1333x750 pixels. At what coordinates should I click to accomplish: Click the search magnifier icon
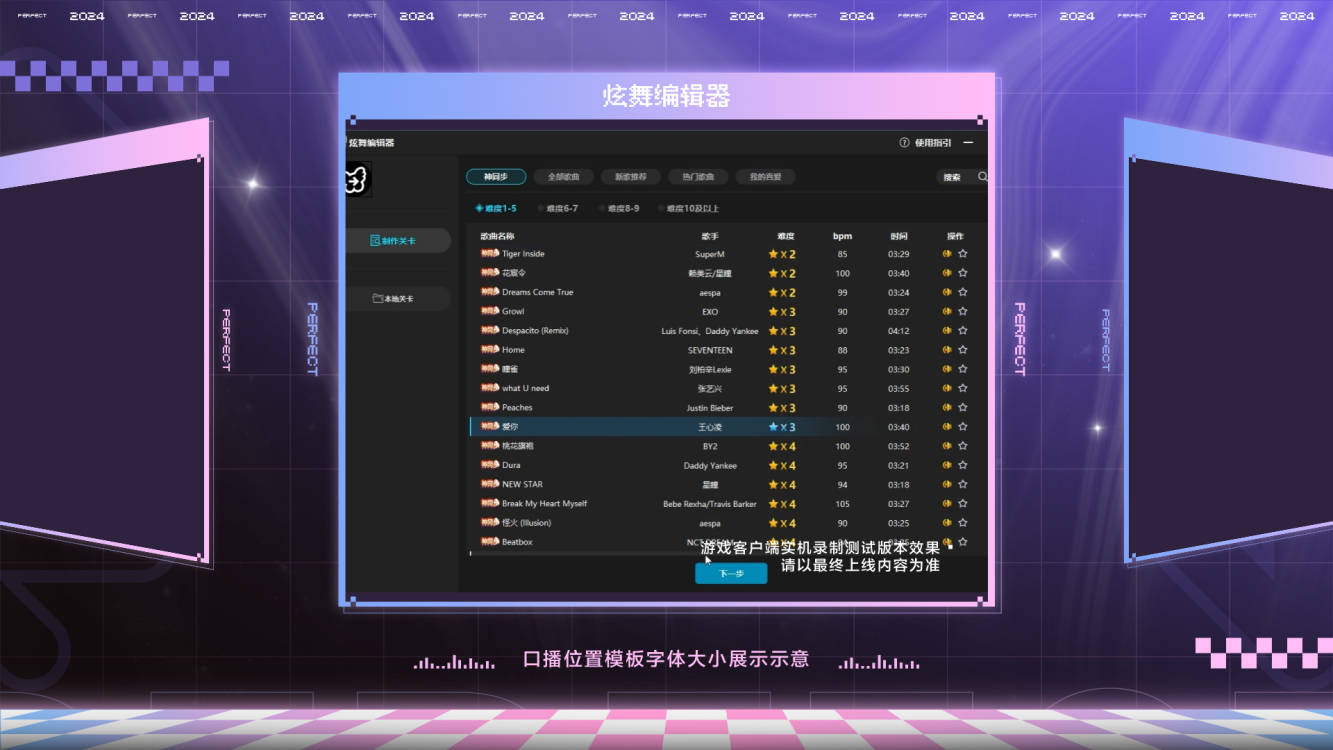tap(982, 175)
